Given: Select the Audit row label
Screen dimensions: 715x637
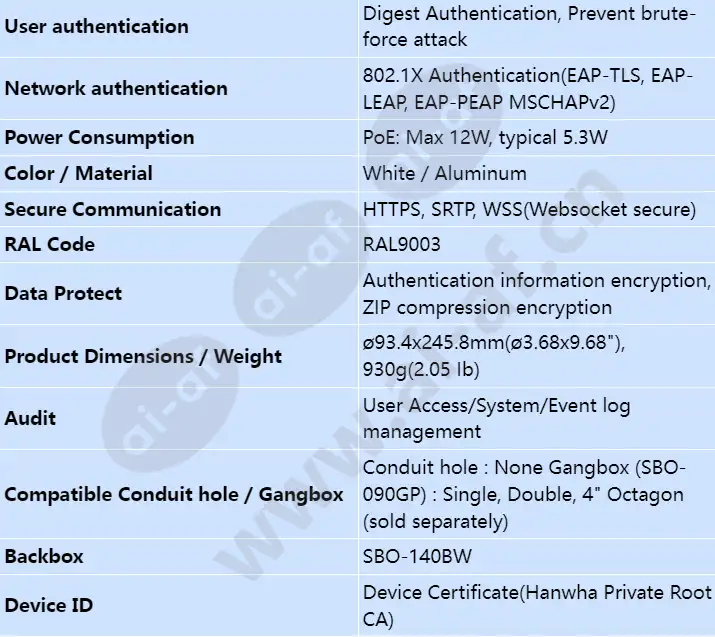Looking at the screenshot, I should [30, 418].
